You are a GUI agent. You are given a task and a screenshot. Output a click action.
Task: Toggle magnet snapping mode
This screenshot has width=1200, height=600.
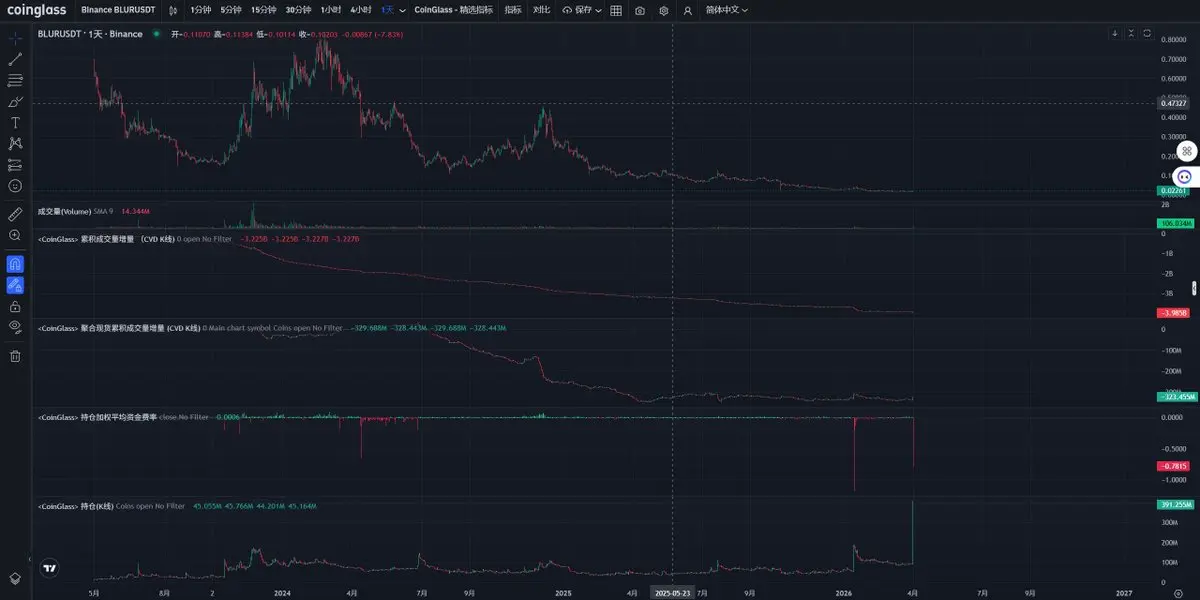[x=15, y=264]
